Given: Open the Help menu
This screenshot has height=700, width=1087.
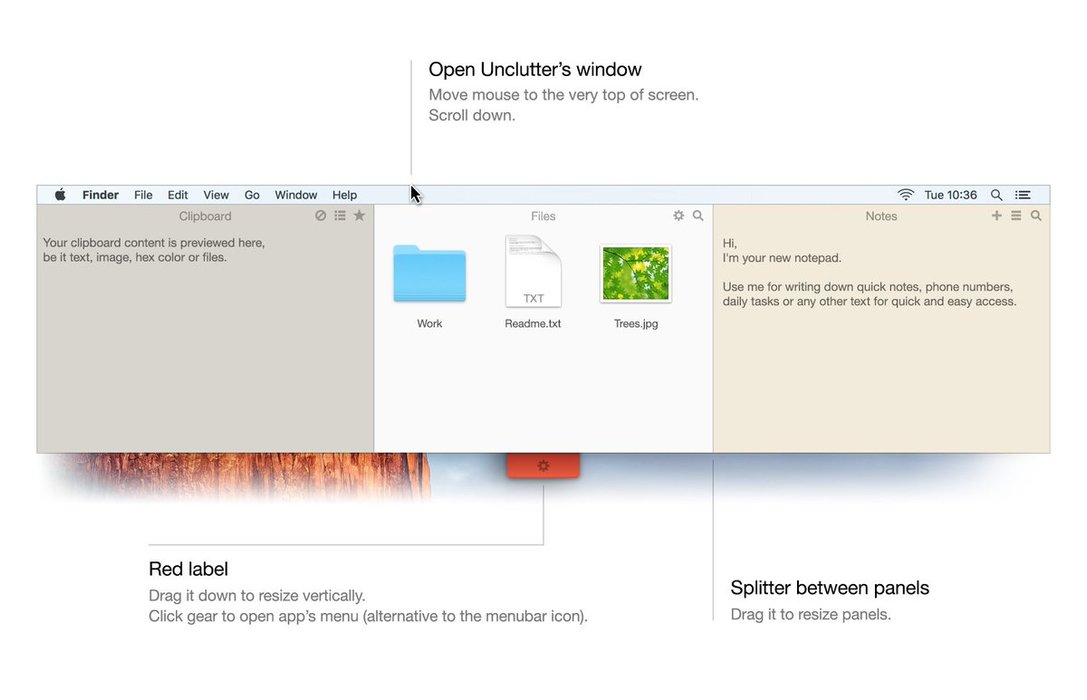Looking at the screenshot, I should pos(345,195).
